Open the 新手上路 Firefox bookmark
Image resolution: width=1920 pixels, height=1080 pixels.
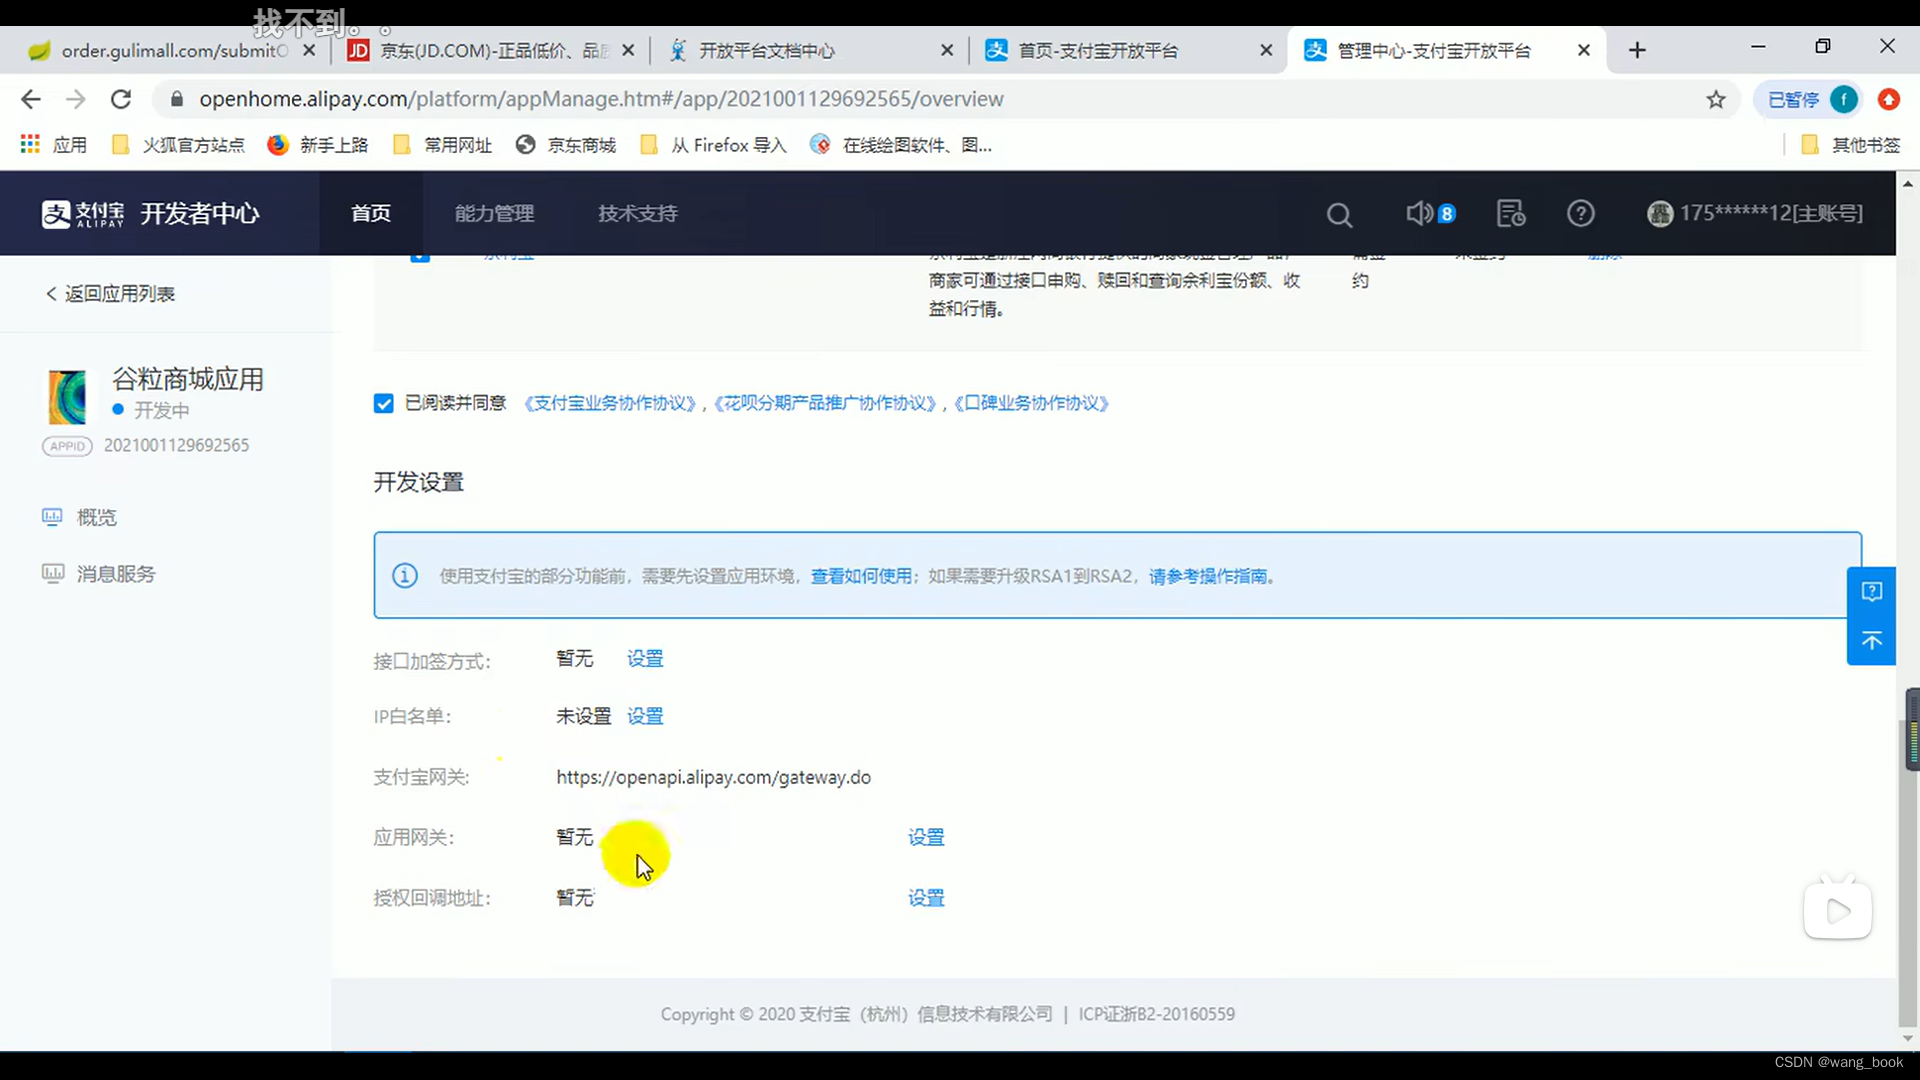318,145
